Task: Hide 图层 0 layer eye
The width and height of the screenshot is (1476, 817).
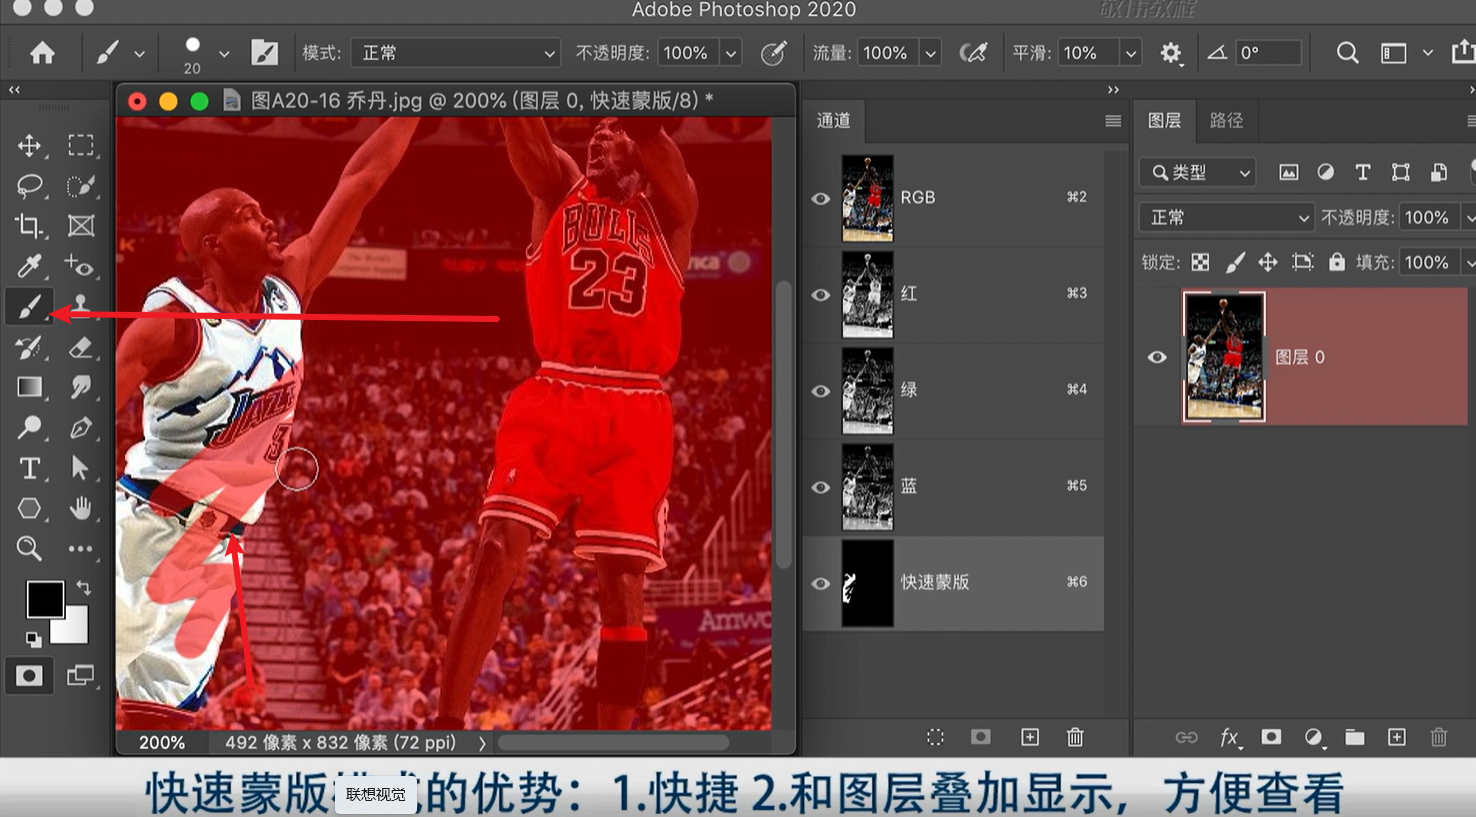Action: pos(1157,357)
